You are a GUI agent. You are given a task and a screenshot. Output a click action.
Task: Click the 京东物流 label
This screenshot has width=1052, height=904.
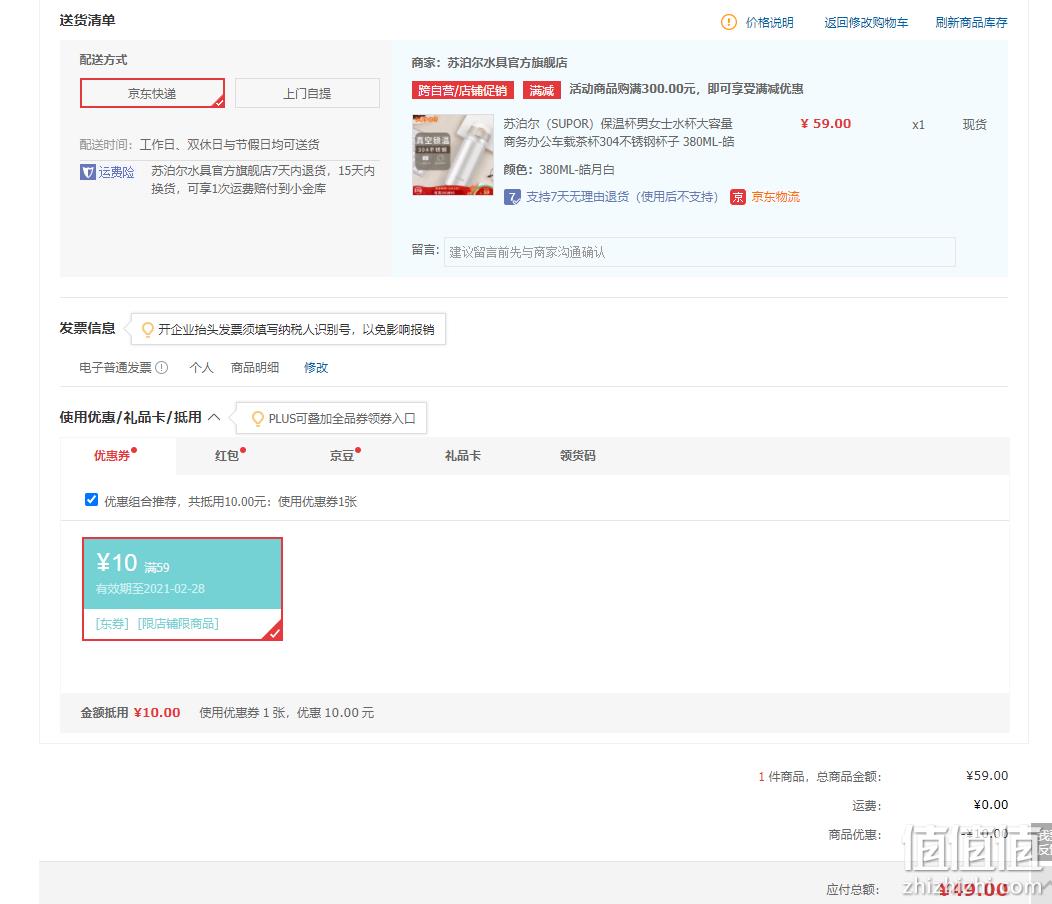(x=776, y=197)
